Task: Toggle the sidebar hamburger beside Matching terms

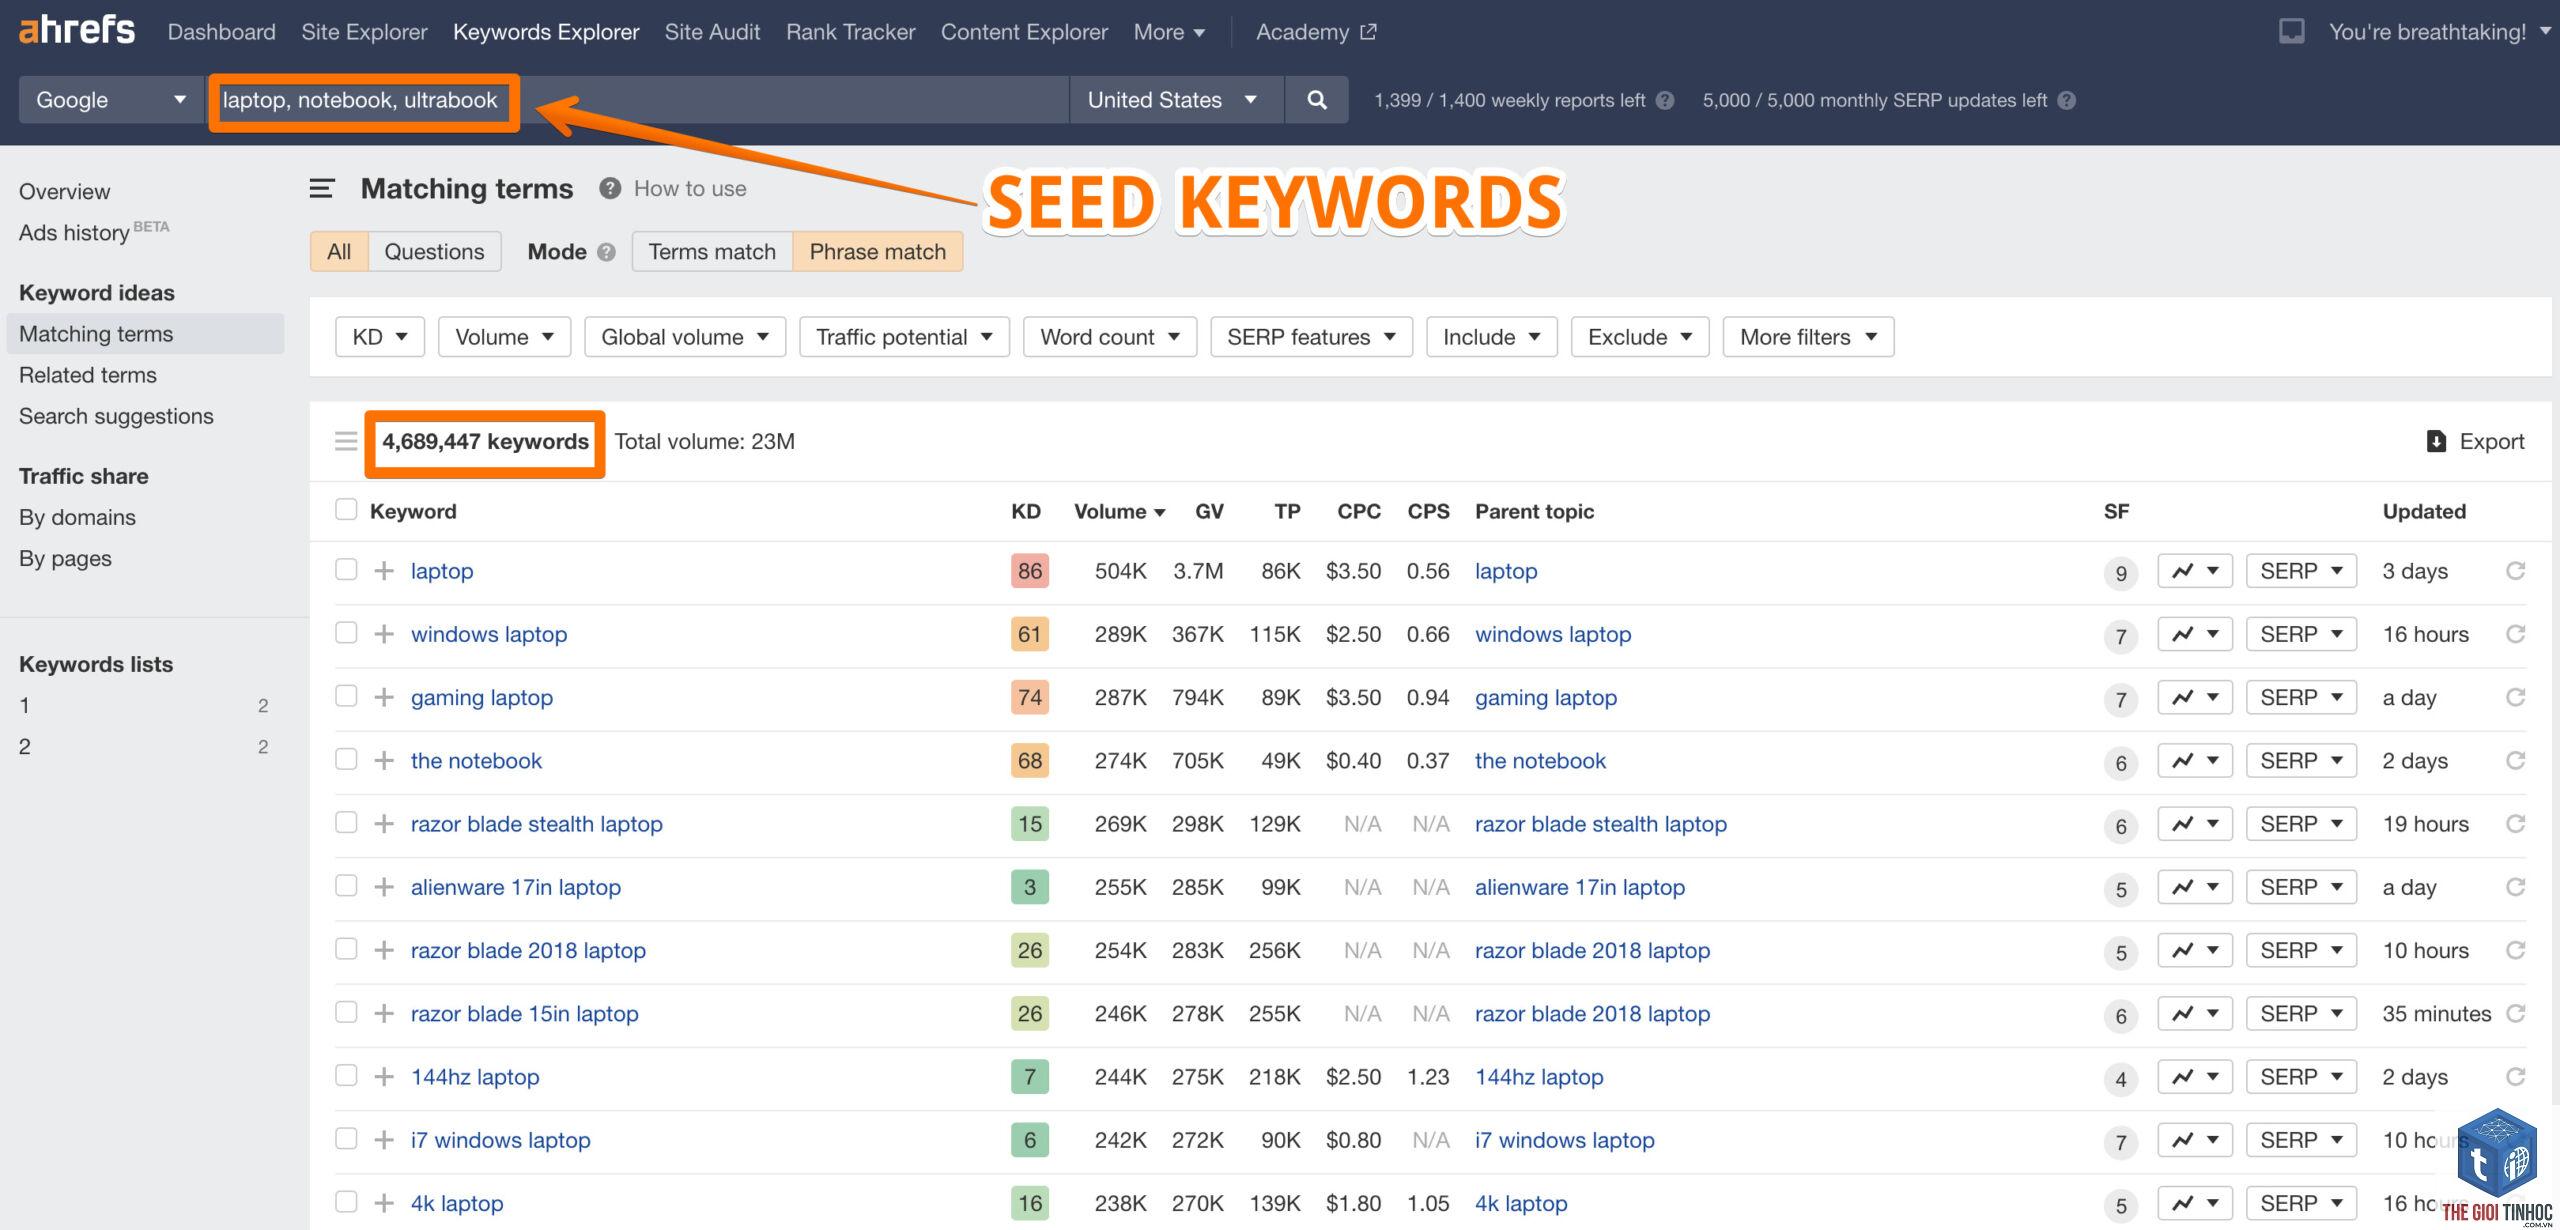Action: point(321,188)
